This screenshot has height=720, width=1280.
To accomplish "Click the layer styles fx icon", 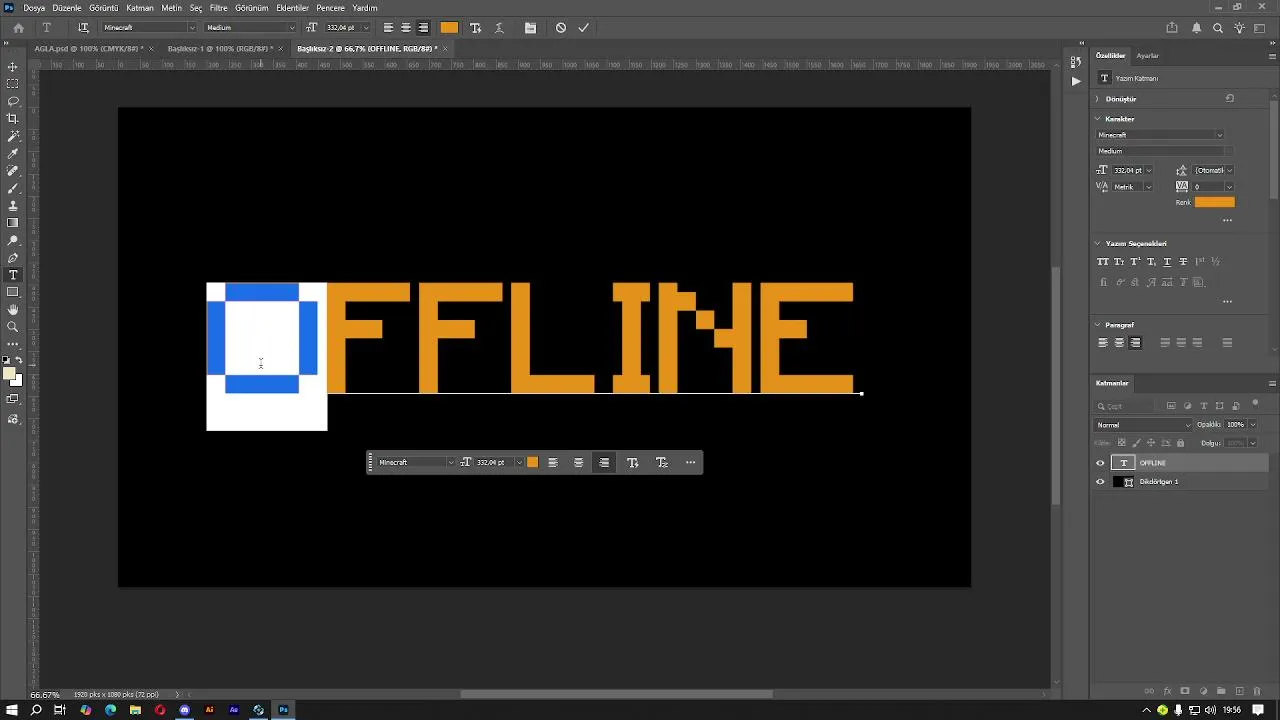I will pos(1167,691).
